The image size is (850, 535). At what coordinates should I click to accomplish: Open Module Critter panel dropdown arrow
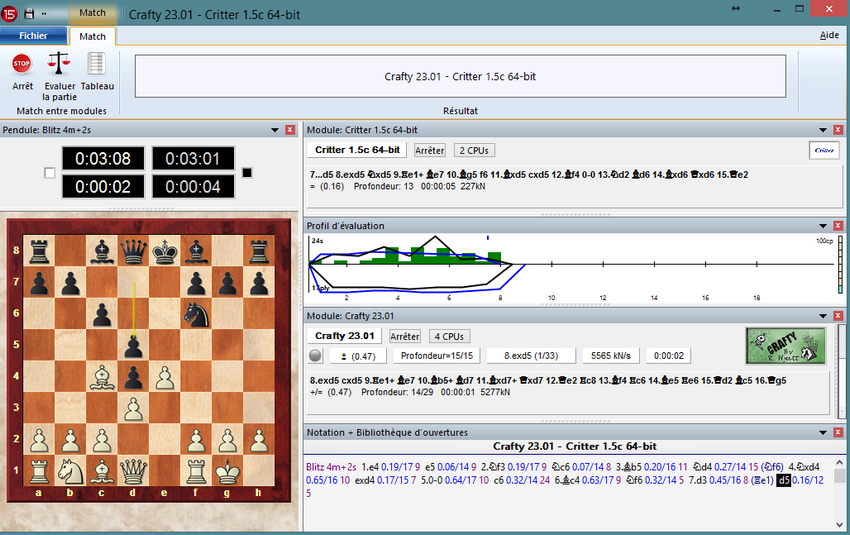[x=823, y=130]
